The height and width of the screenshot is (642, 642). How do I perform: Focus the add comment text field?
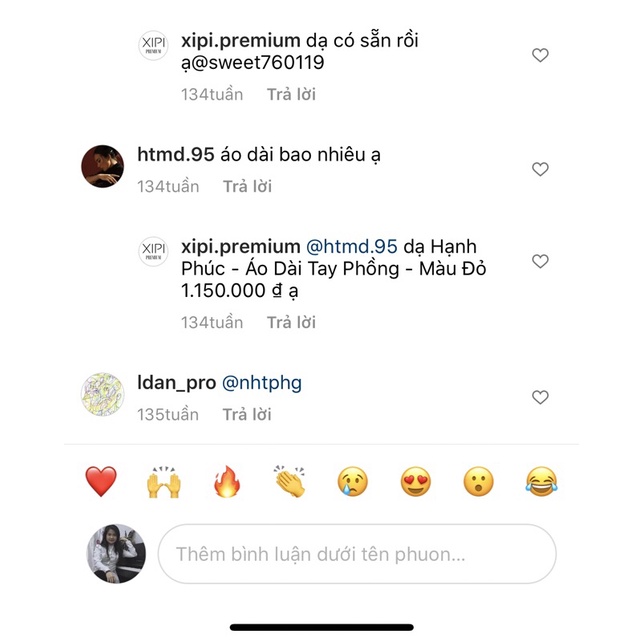point(356,553)
